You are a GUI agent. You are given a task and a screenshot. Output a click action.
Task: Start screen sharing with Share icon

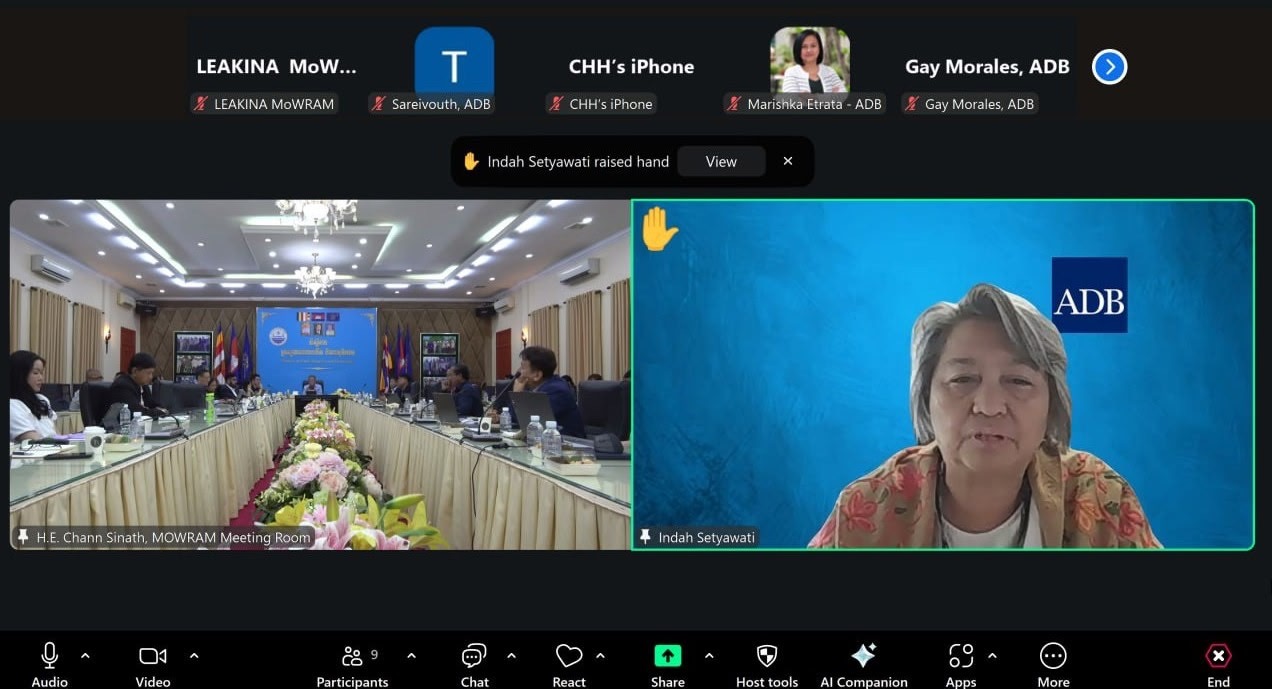pyautogui.click(x=667, y=656)
